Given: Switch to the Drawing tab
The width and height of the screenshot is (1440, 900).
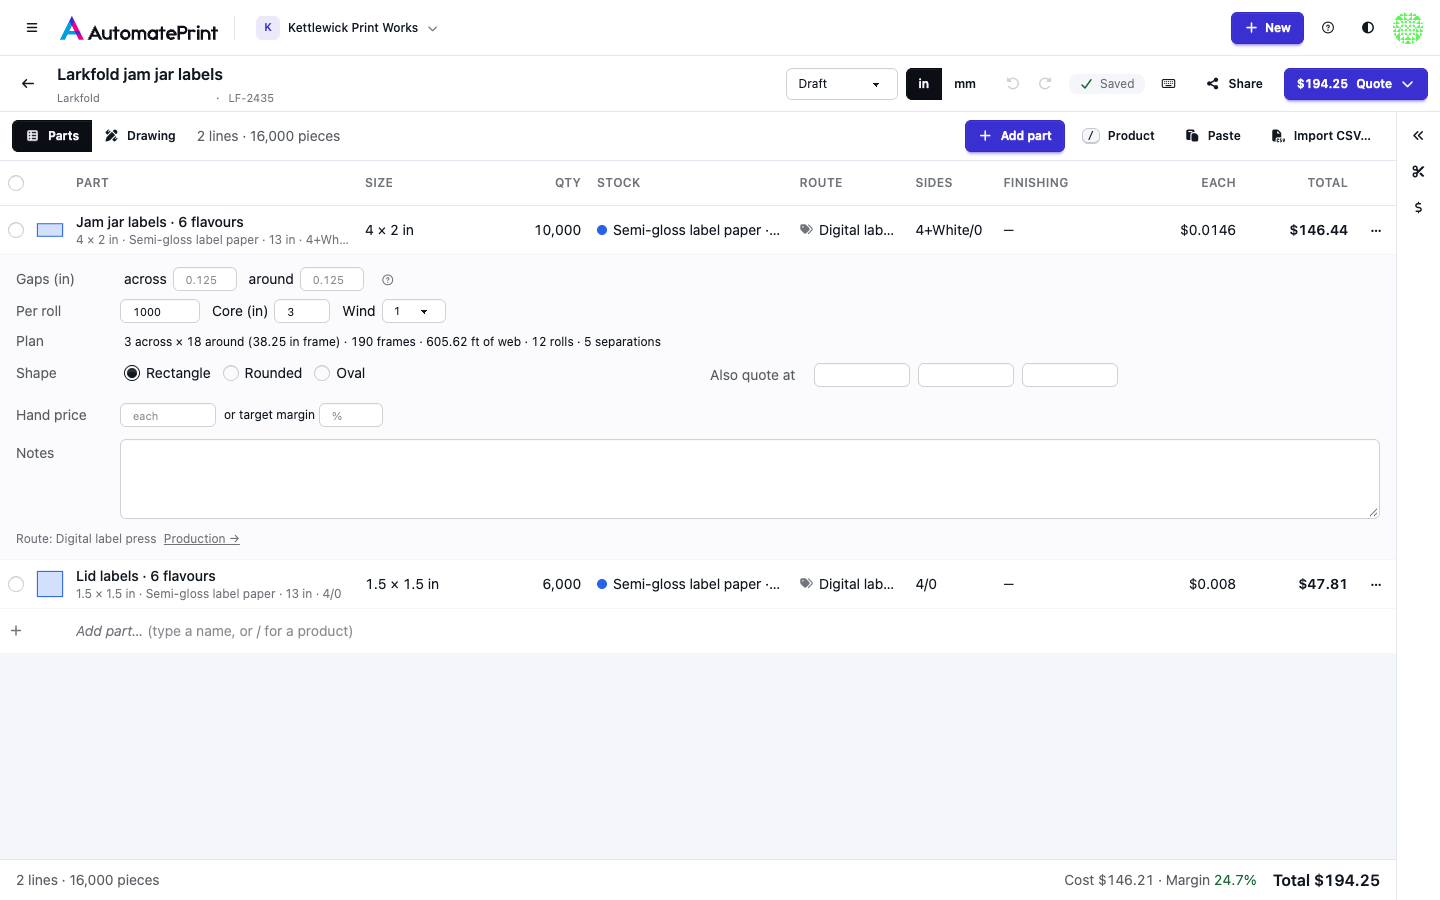Looking at the screenshot, I should 140,136.
